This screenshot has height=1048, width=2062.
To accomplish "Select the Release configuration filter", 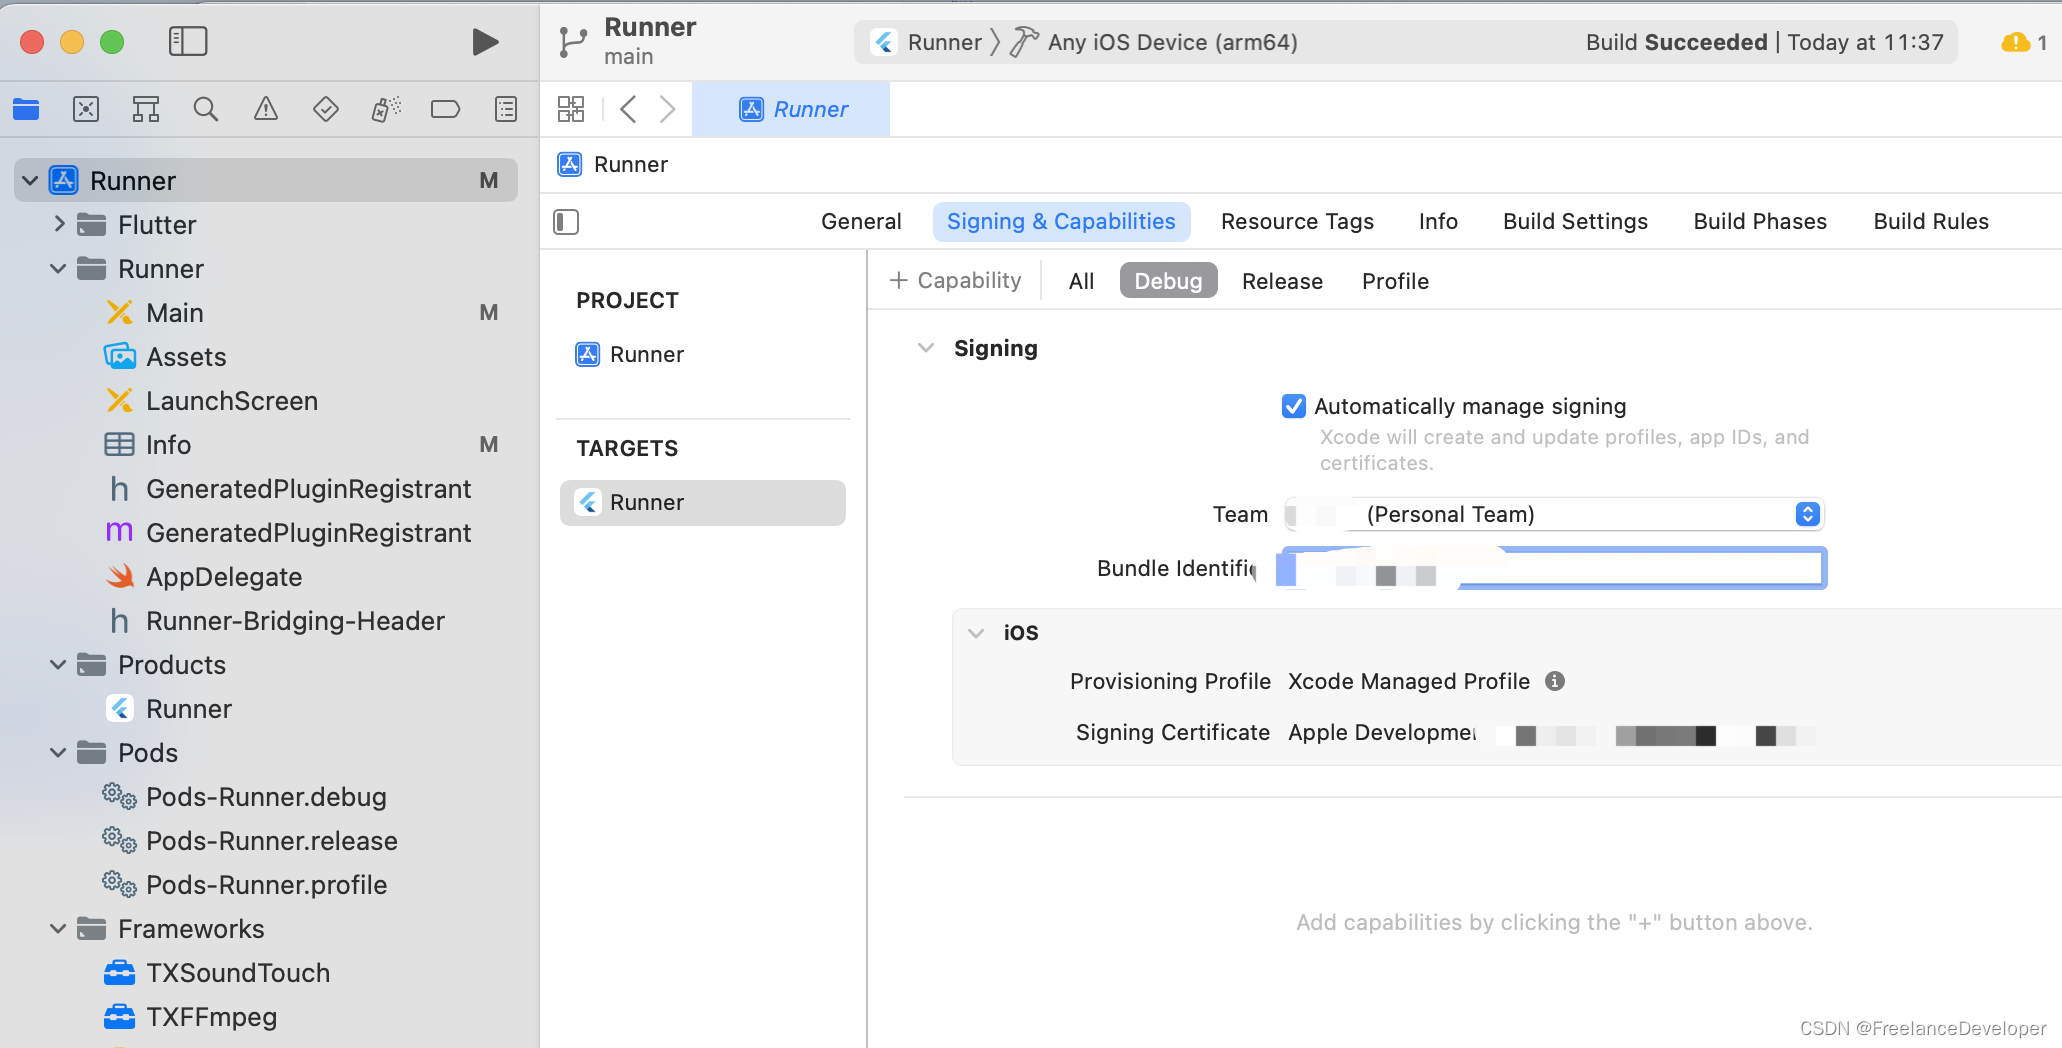I will [x=1282, y=281].
